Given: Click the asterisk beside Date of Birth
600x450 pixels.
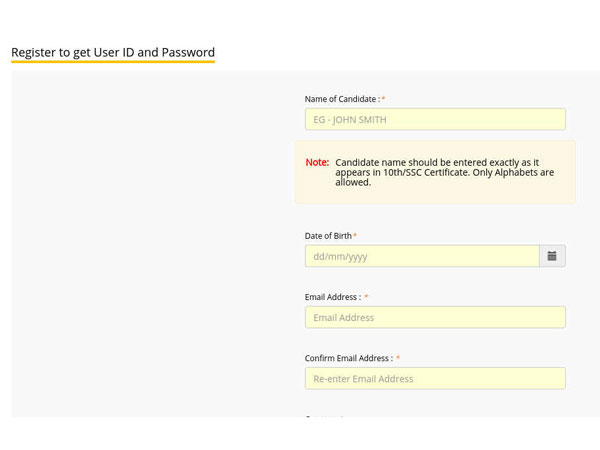Looking at the screenshot, I should coord(355,235).
